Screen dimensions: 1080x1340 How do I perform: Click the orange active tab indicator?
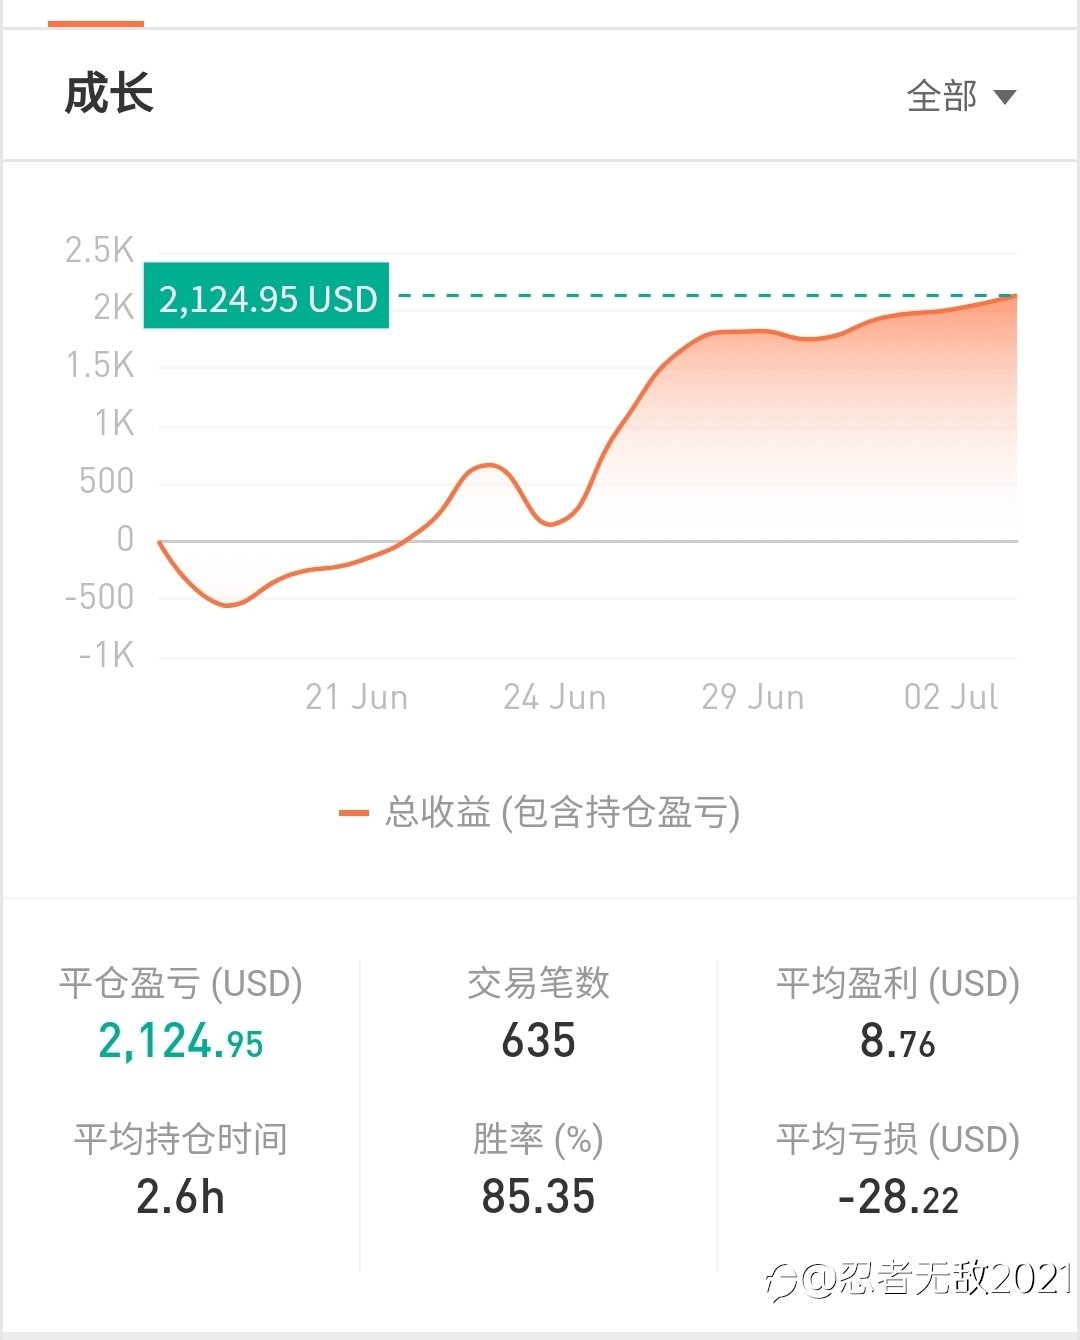click(x=96, y=23)
